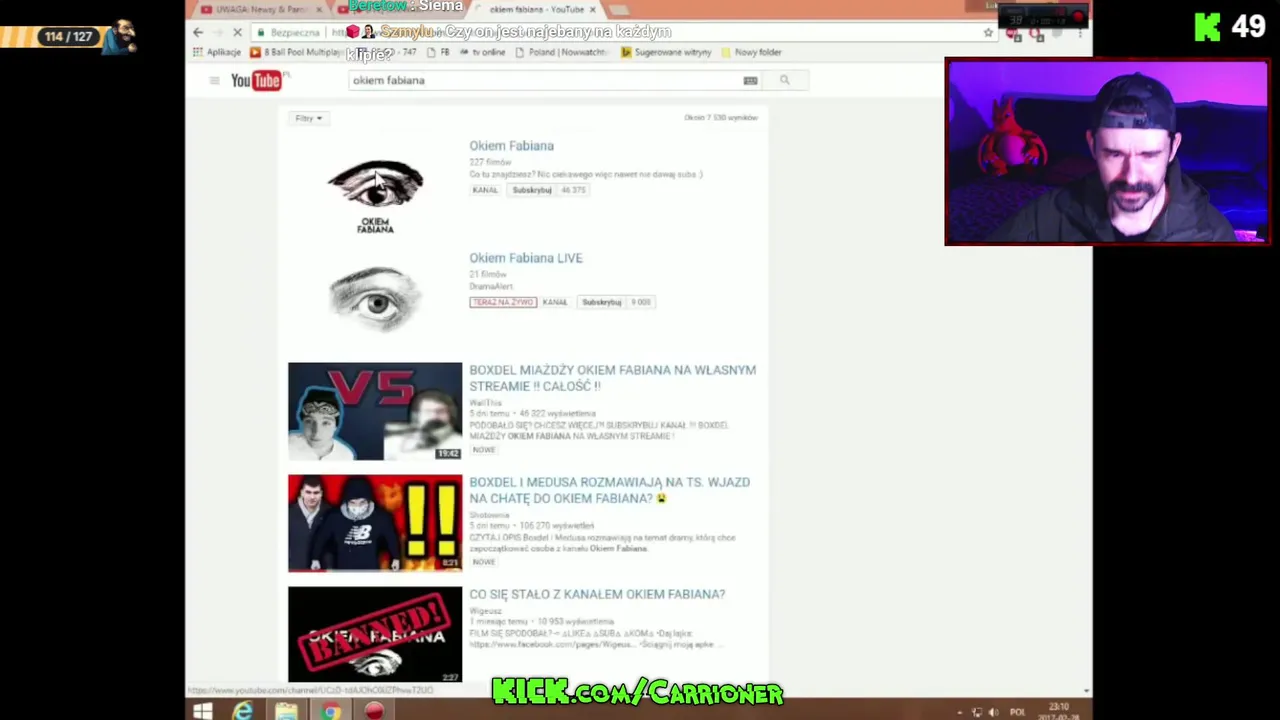Image resolution: width=1280 pixels, height=720 pixels.
Task: Open the BOXDEL I MEDUSA ROZMAWIAJĄ NA TS video
Action: click(609, 490)
